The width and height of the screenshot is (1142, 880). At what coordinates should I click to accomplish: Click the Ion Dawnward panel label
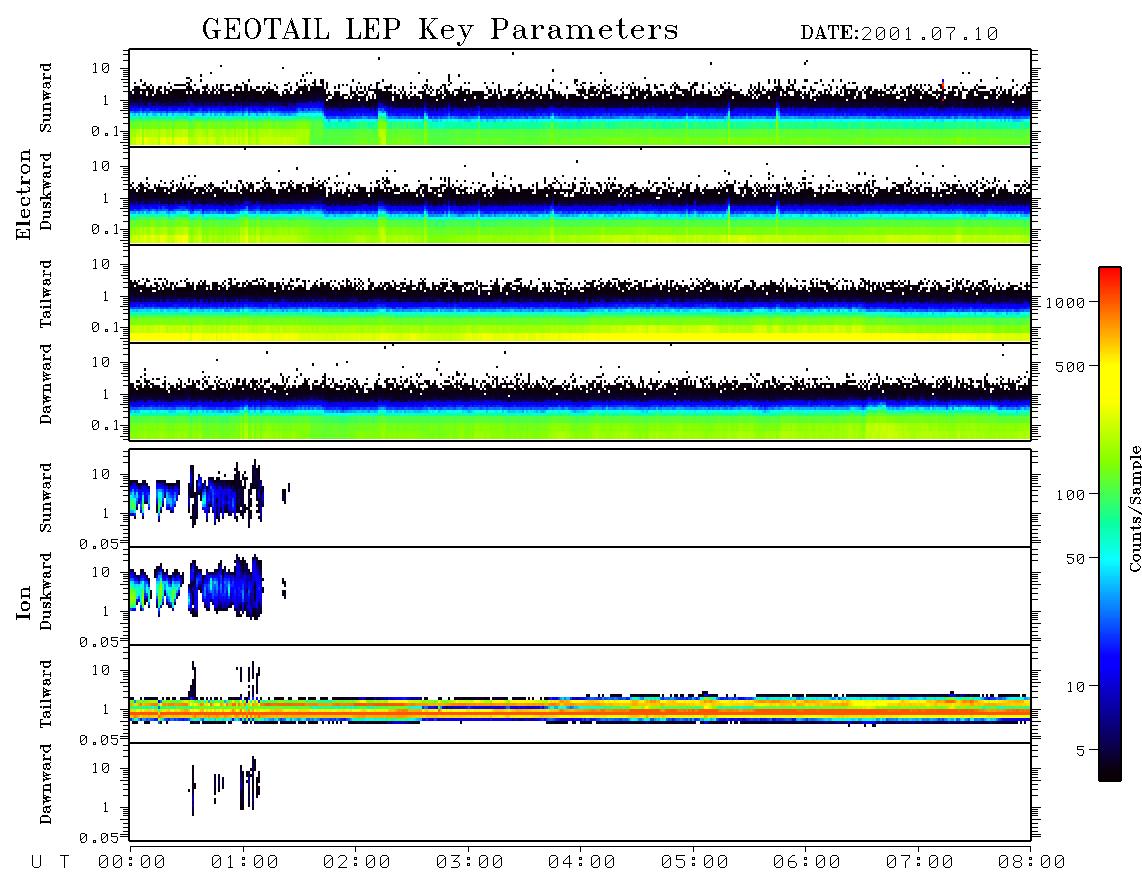(46, 784)
